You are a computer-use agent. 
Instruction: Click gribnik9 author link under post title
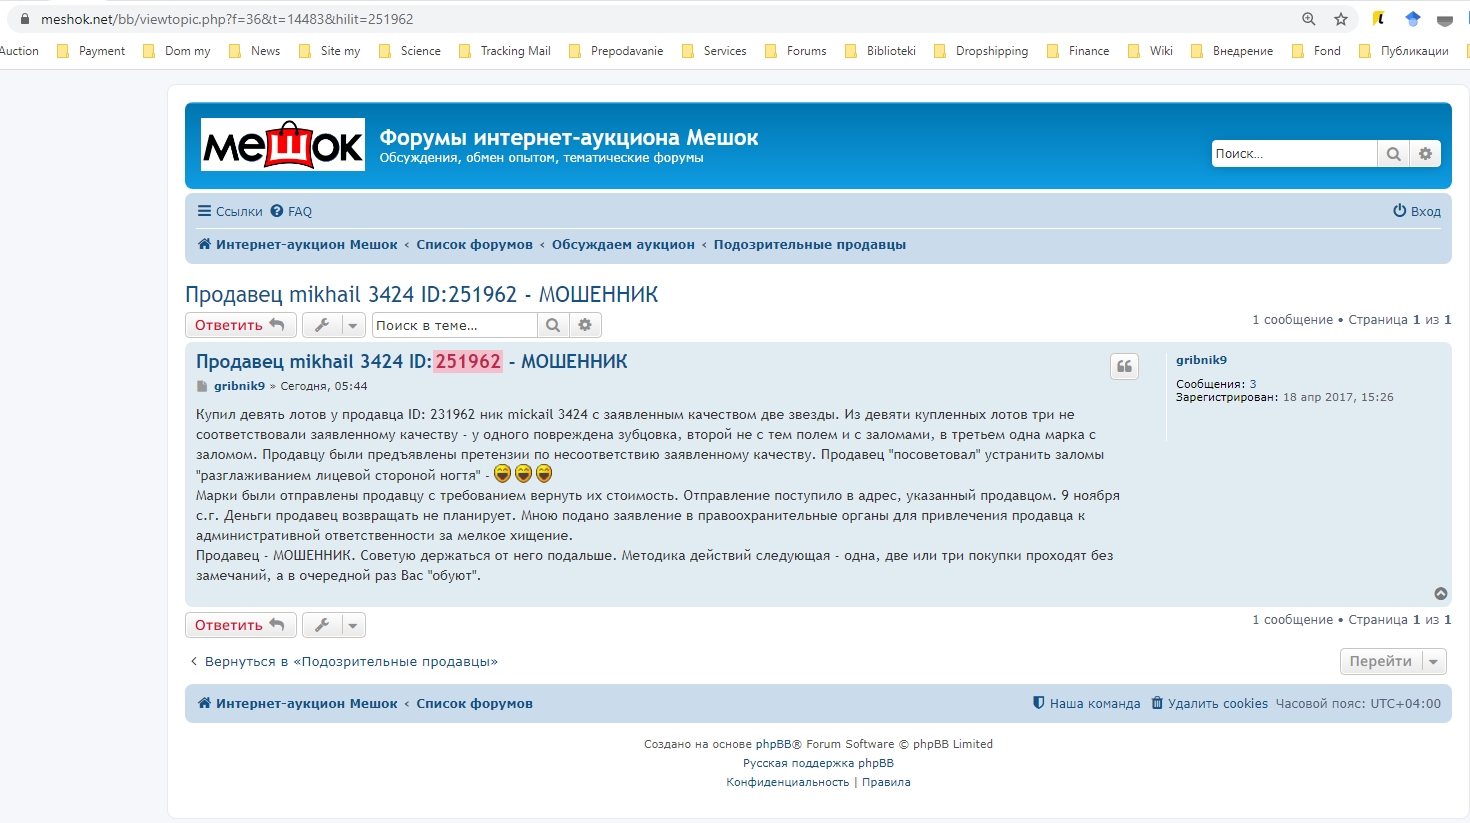pyautogui.click(x=239, y=386)
